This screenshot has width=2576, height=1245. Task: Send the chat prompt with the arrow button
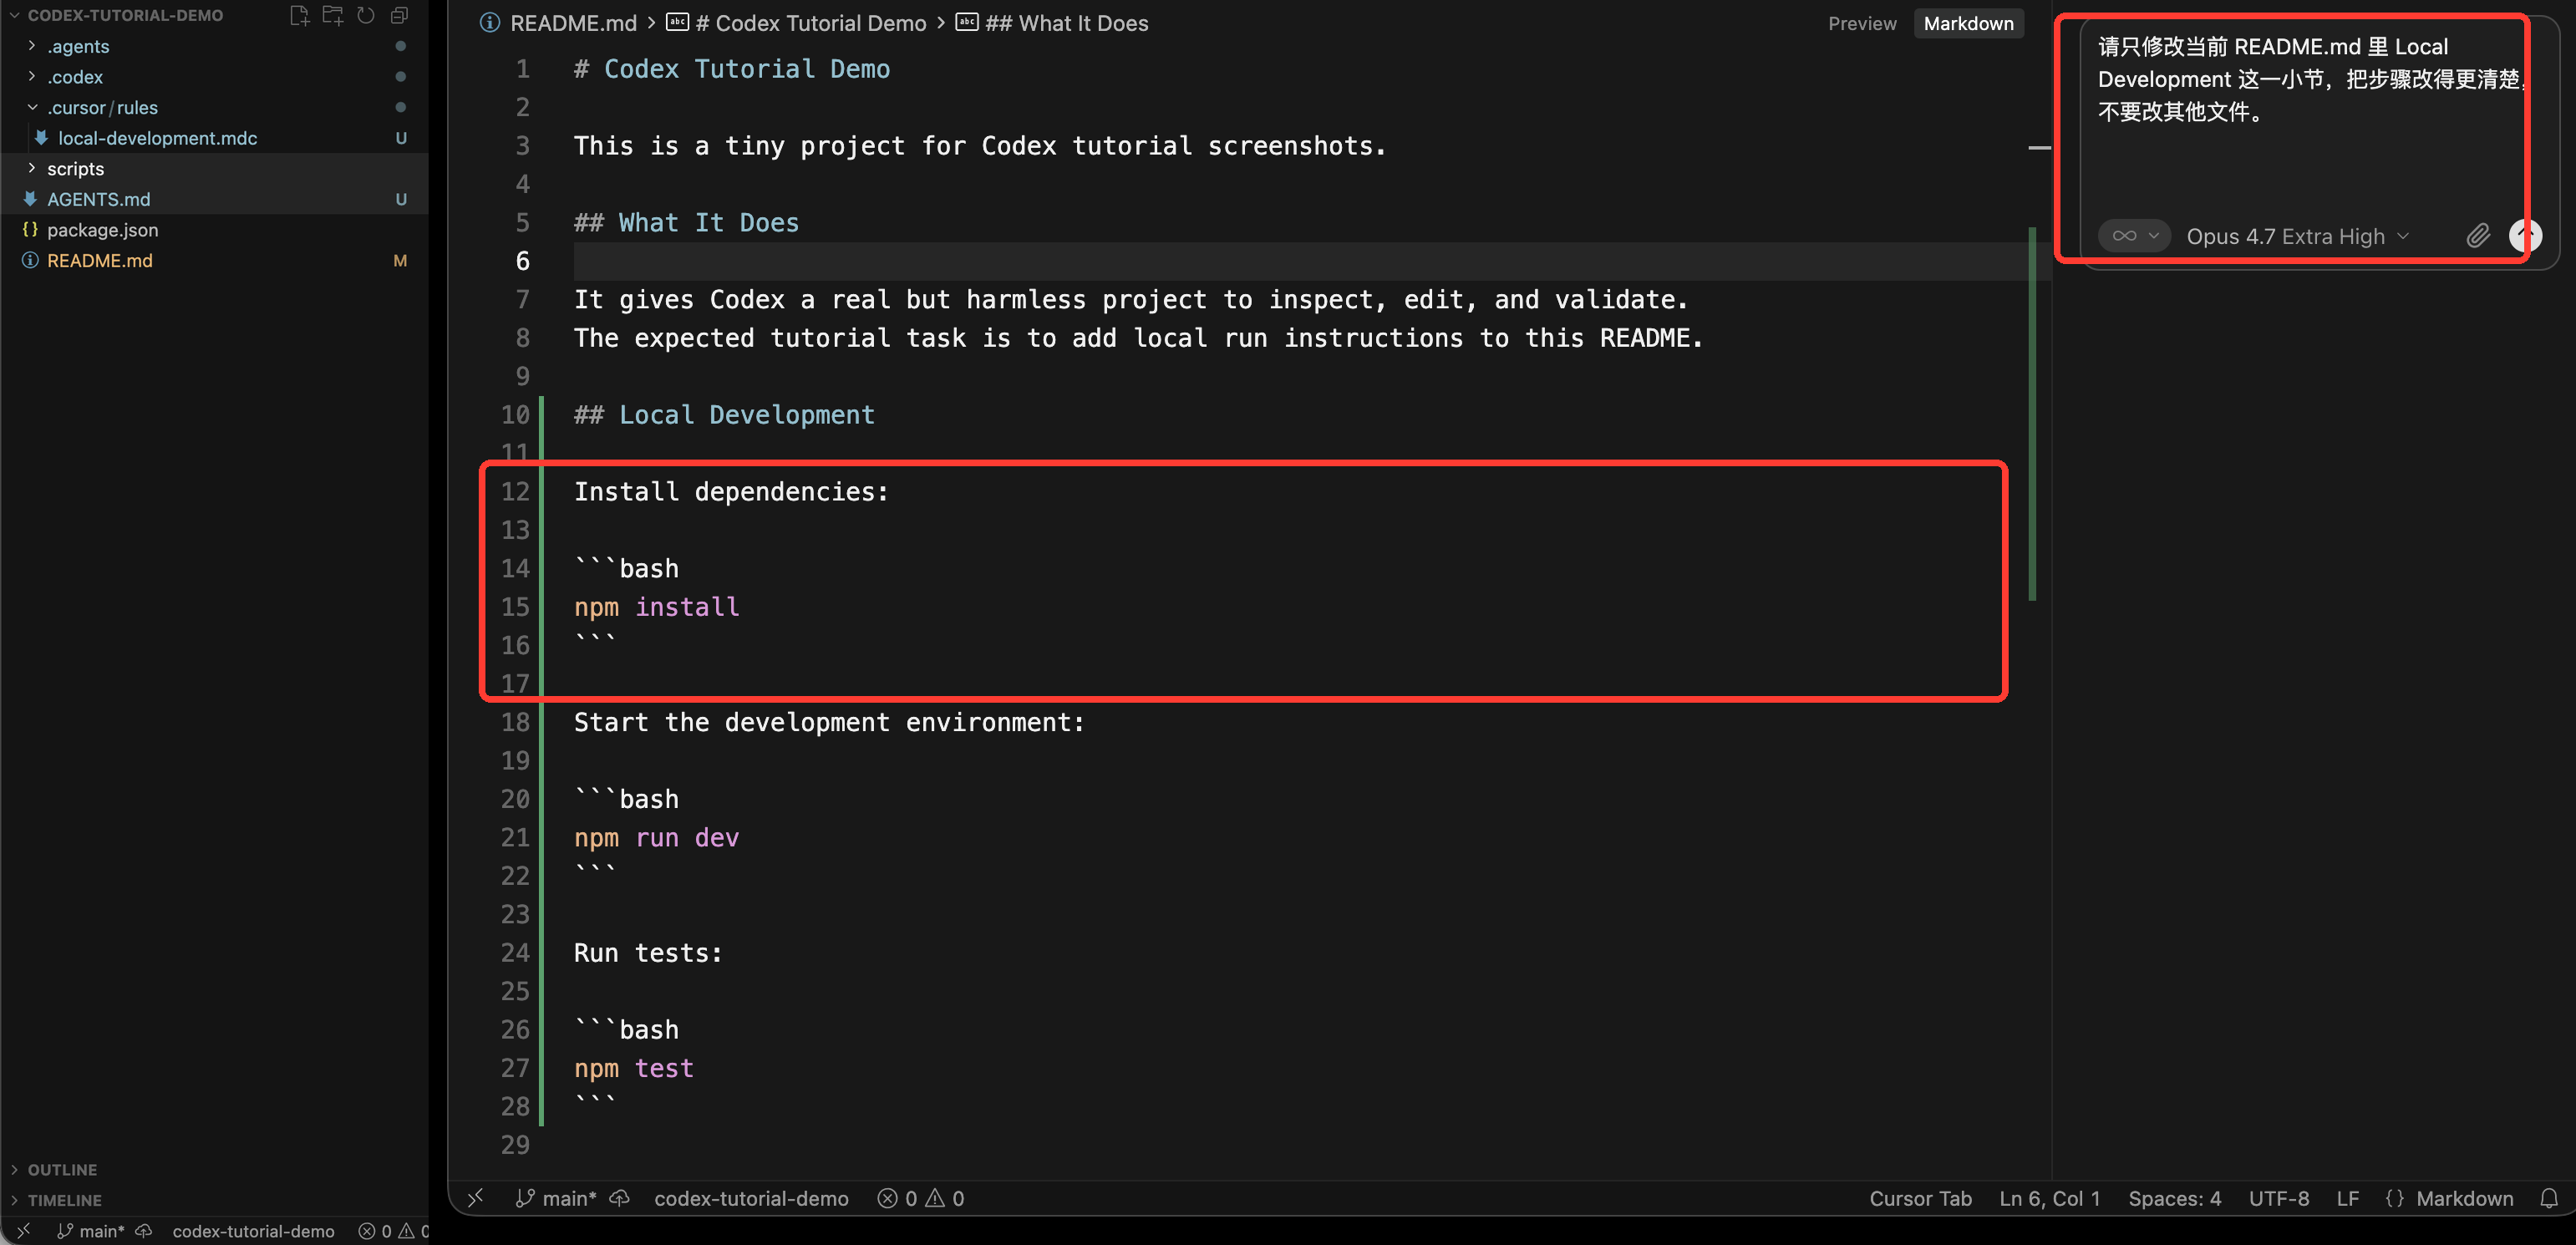[x=2525, y=236]
